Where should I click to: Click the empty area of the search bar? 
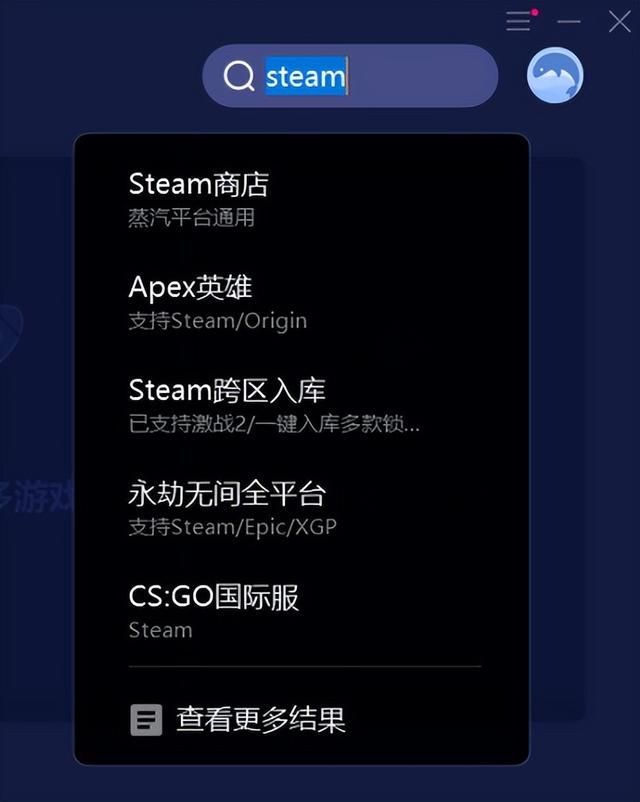coord(422,76)
